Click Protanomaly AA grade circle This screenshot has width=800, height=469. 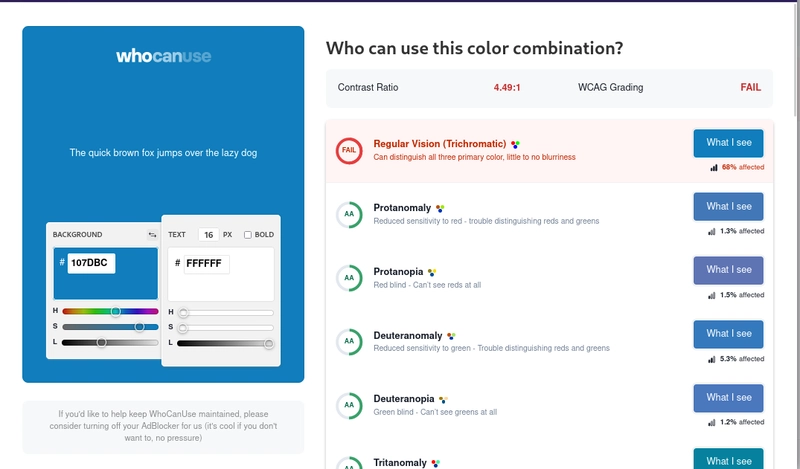[349, 214]
